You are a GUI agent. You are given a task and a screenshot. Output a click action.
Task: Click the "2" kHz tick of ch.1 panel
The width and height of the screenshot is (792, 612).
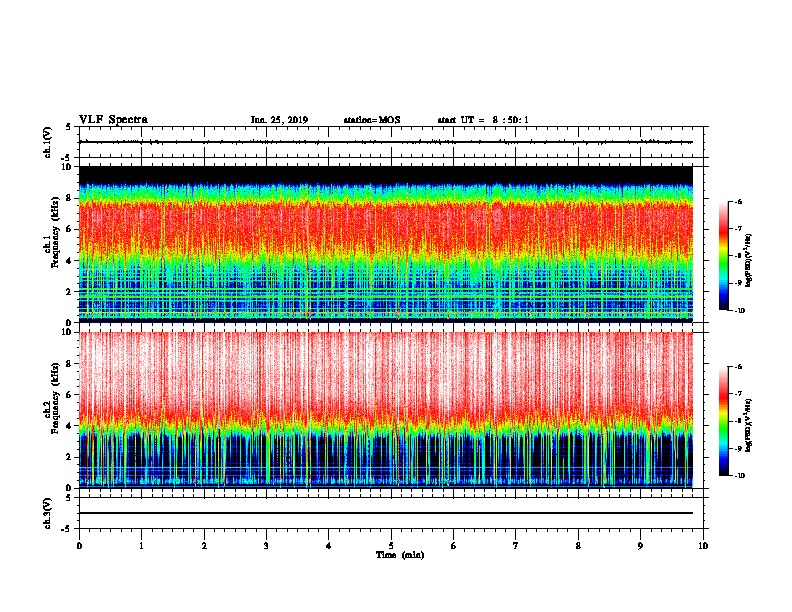click(69, 292)
